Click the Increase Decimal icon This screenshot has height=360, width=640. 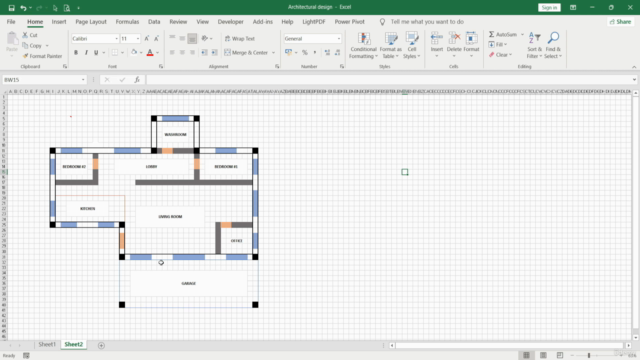tap(327, 53)
